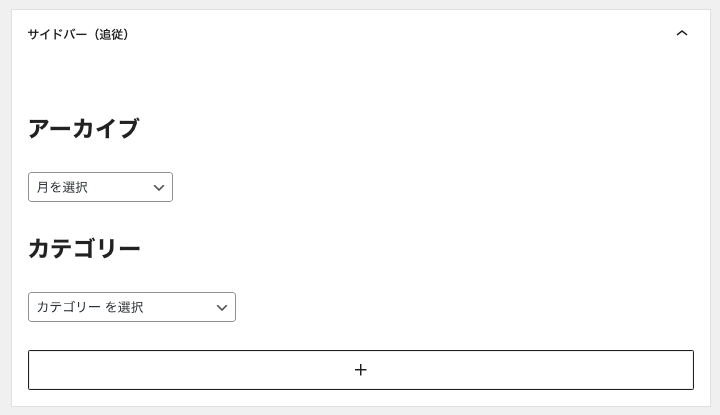This screenshot has width=720, height=415.
Task: Collapse the サイドバー（追従） panel chevron
Action: click(x=682, y=34)
